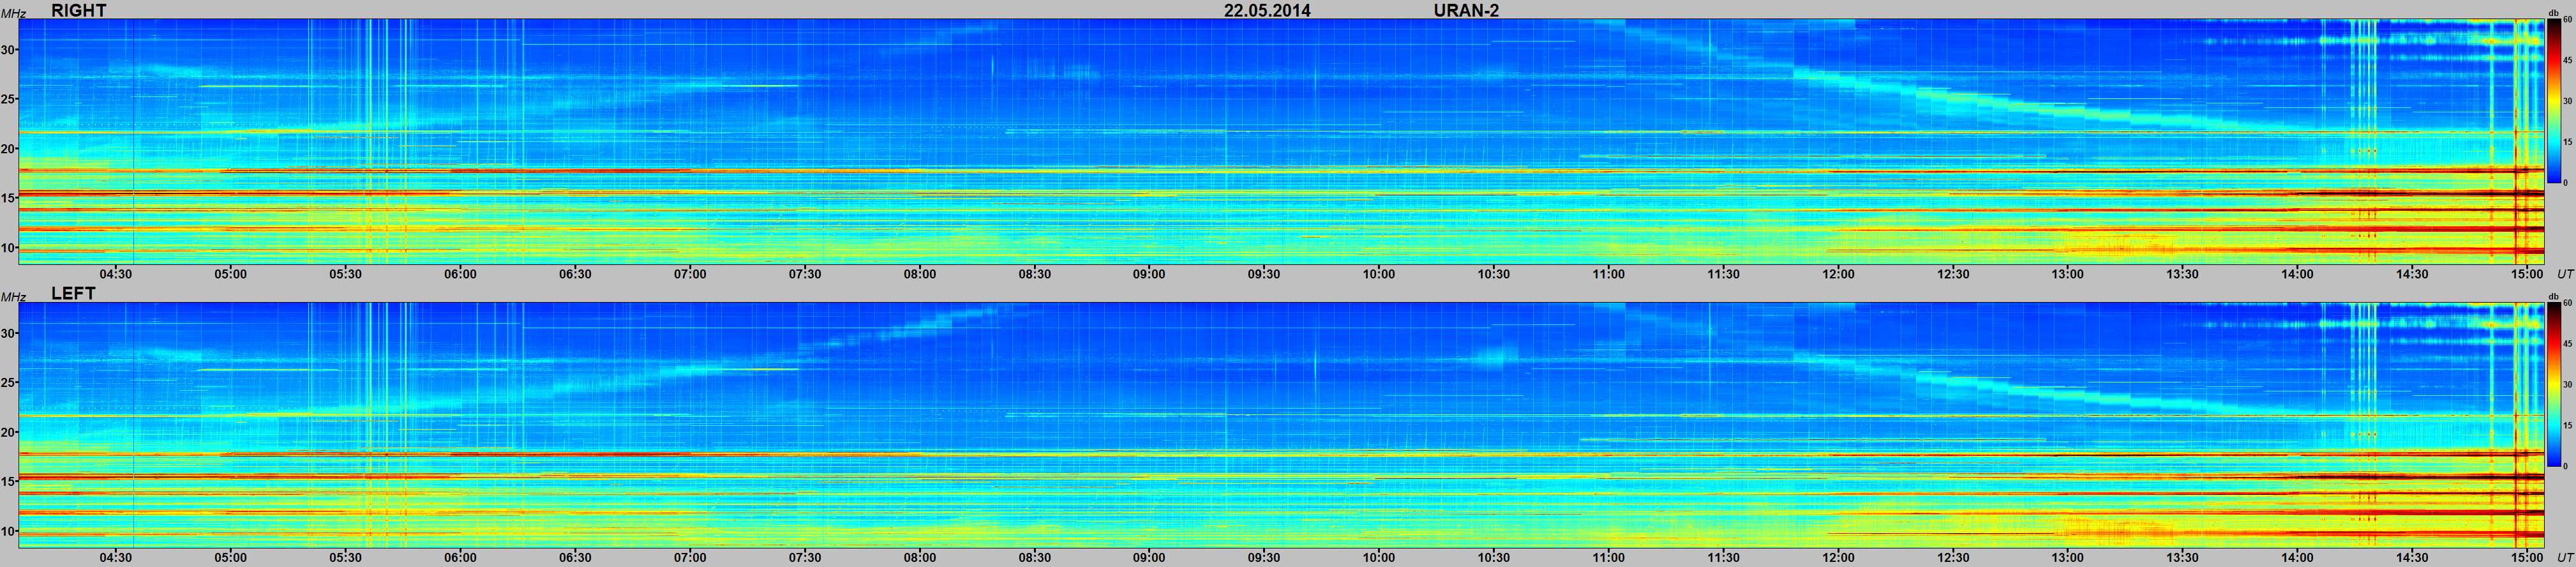Click 12:30 tick on RIGHT panel time axis

[1953, 274]
